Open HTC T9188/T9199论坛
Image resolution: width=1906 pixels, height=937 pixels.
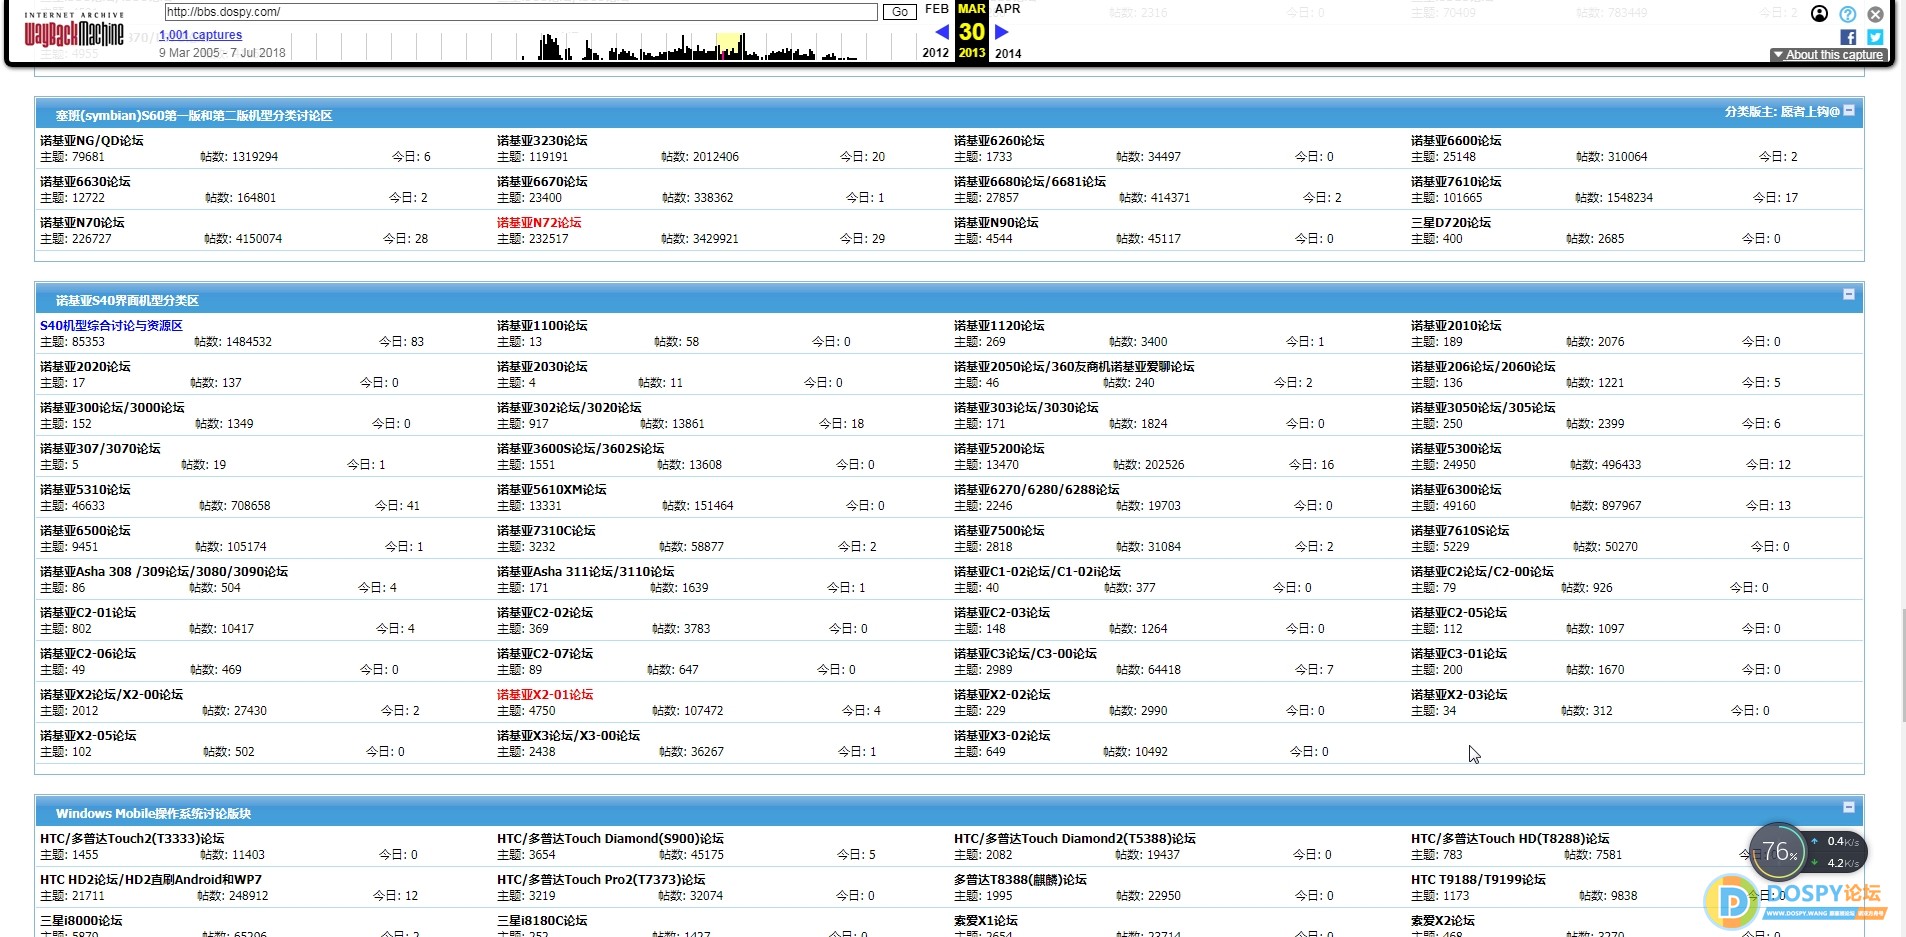pos(1478,880)
